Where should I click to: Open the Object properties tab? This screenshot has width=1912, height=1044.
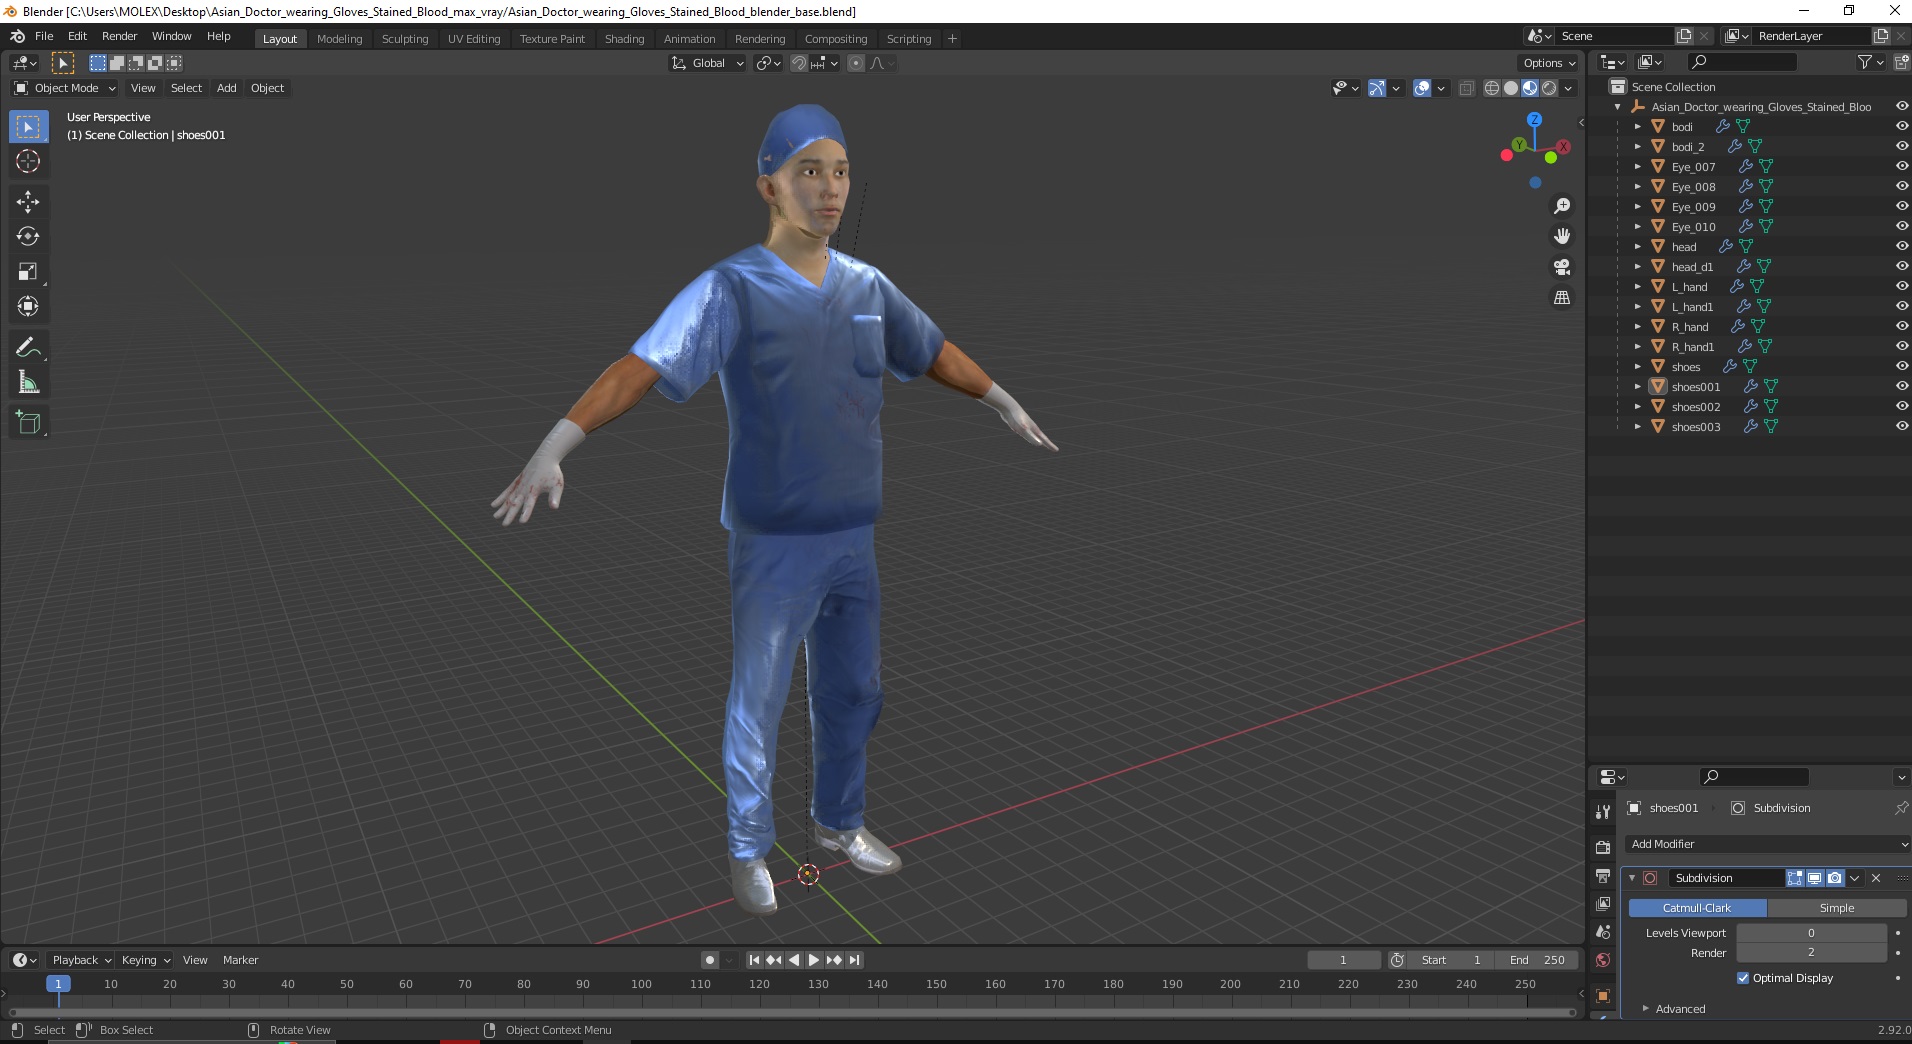click(1603, 995)
